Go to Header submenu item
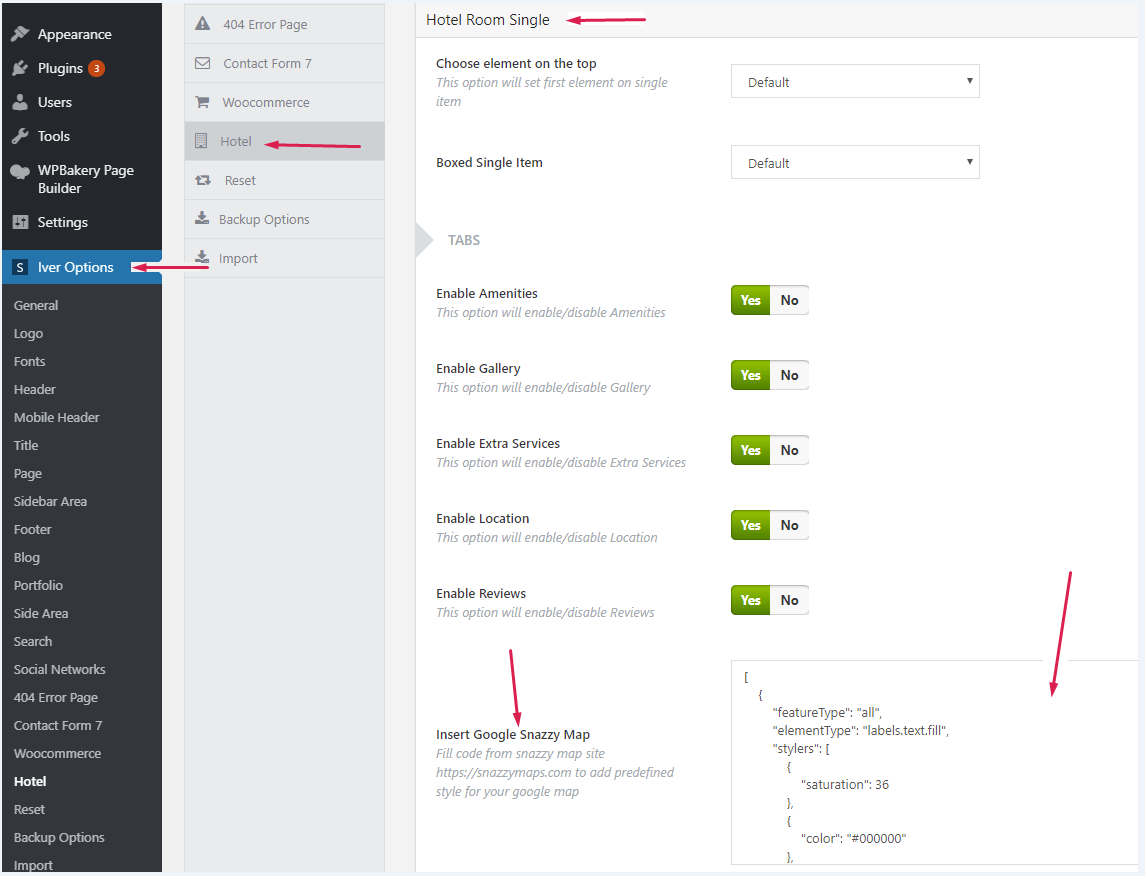This screenshot has width=1145, height=876. click(x=34, y=389)
